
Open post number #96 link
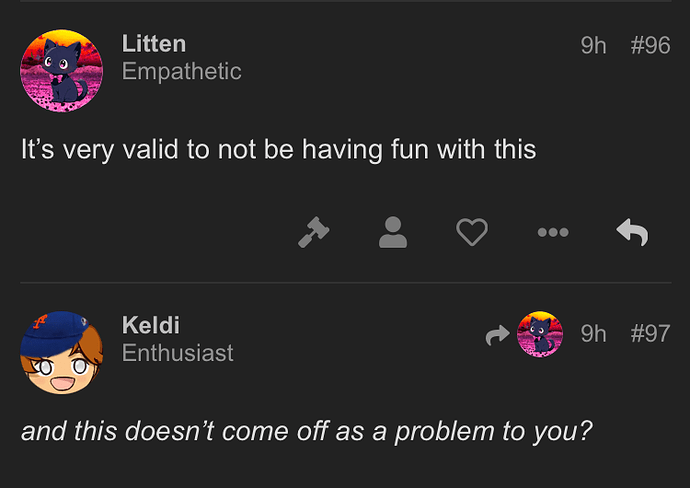650,45
